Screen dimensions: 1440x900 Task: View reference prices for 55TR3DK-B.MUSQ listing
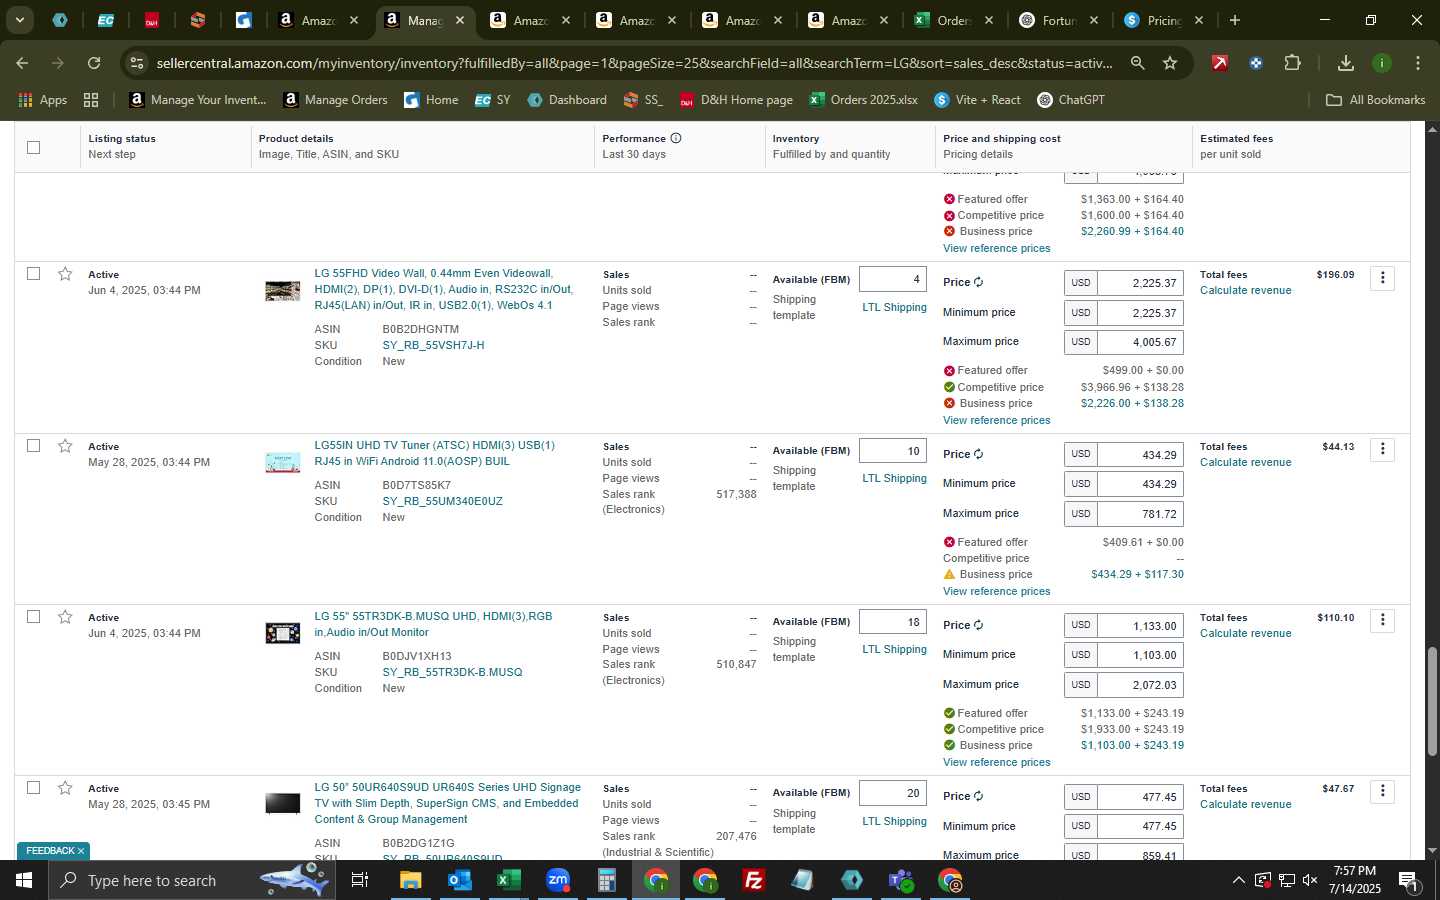(996, 762)
